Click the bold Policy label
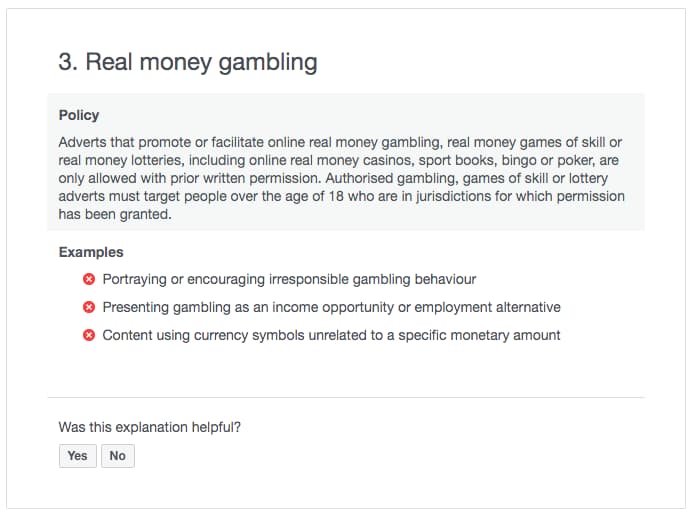Screen dimensions: 692x519 pyautogui.click(x=79, y=115)
